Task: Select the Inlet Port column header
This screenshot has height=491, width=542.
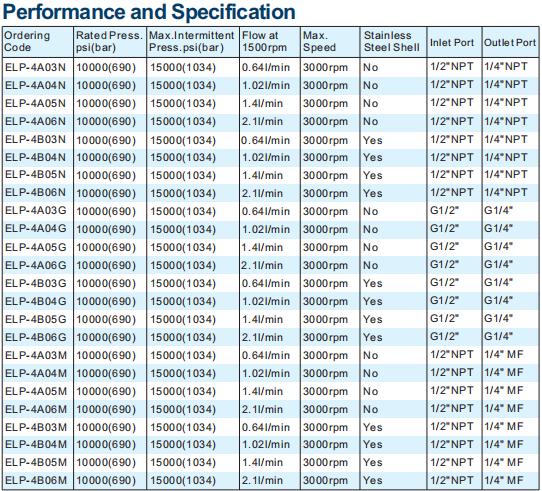Action: 452,43
